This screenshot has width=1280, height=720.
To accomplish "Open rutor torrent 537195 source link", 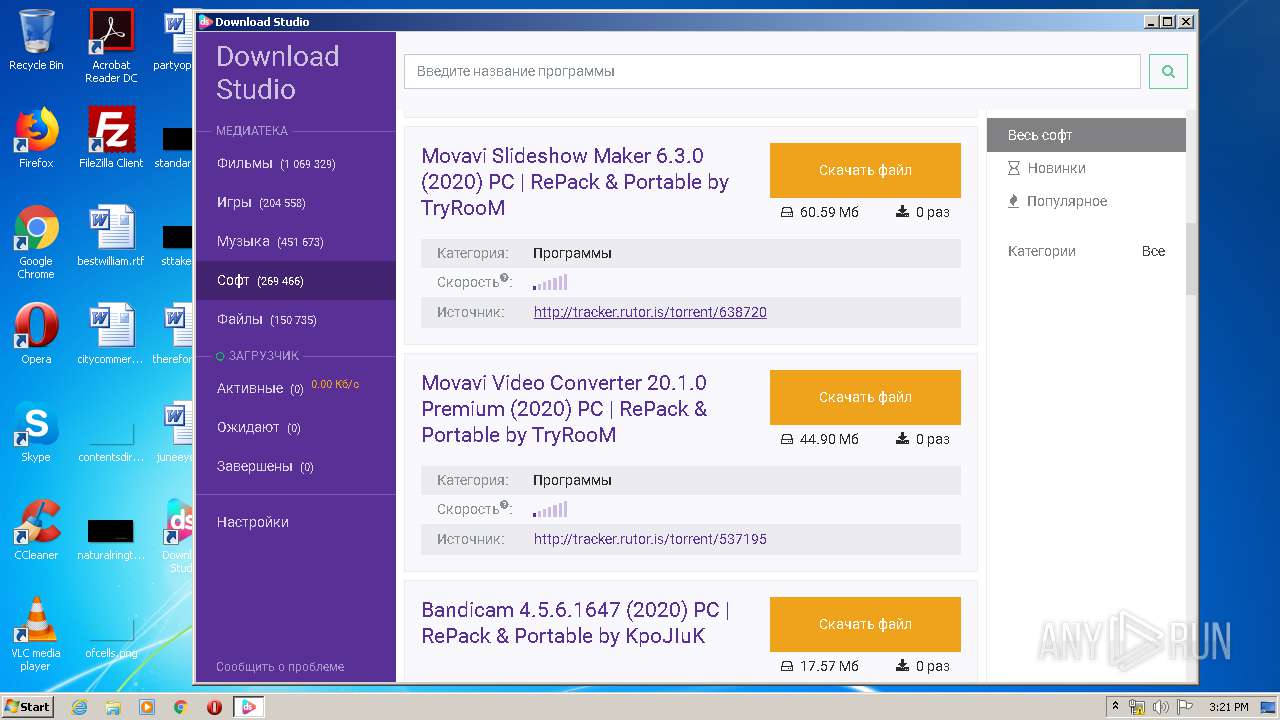I will (650, 539).
